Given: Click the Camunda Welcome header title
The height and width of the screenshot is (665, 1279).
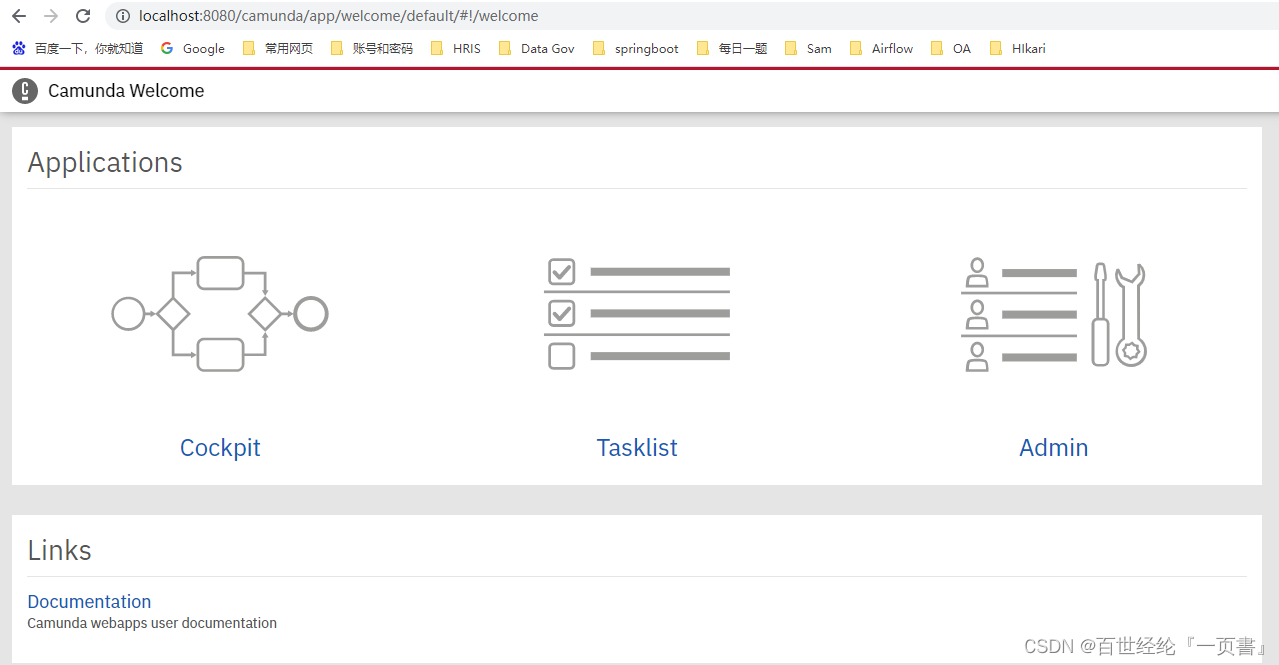Looking at the screenshot, I should 126,91.
